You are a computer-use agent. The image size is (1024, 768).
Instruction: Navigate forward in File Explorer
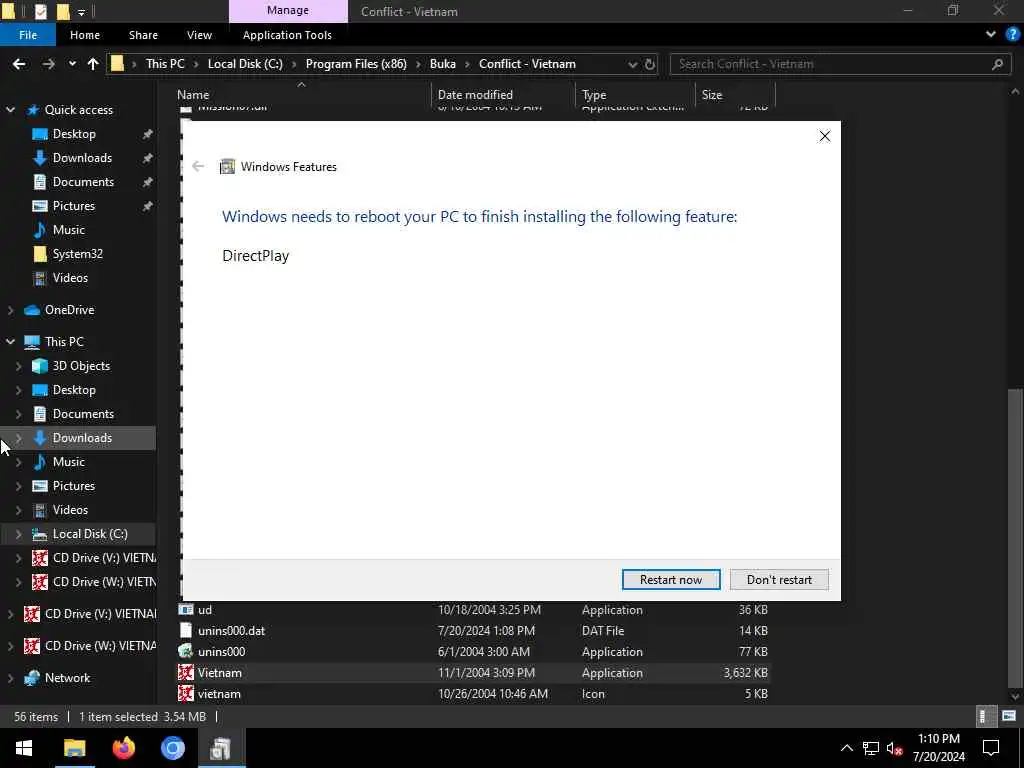pos(48,64)
